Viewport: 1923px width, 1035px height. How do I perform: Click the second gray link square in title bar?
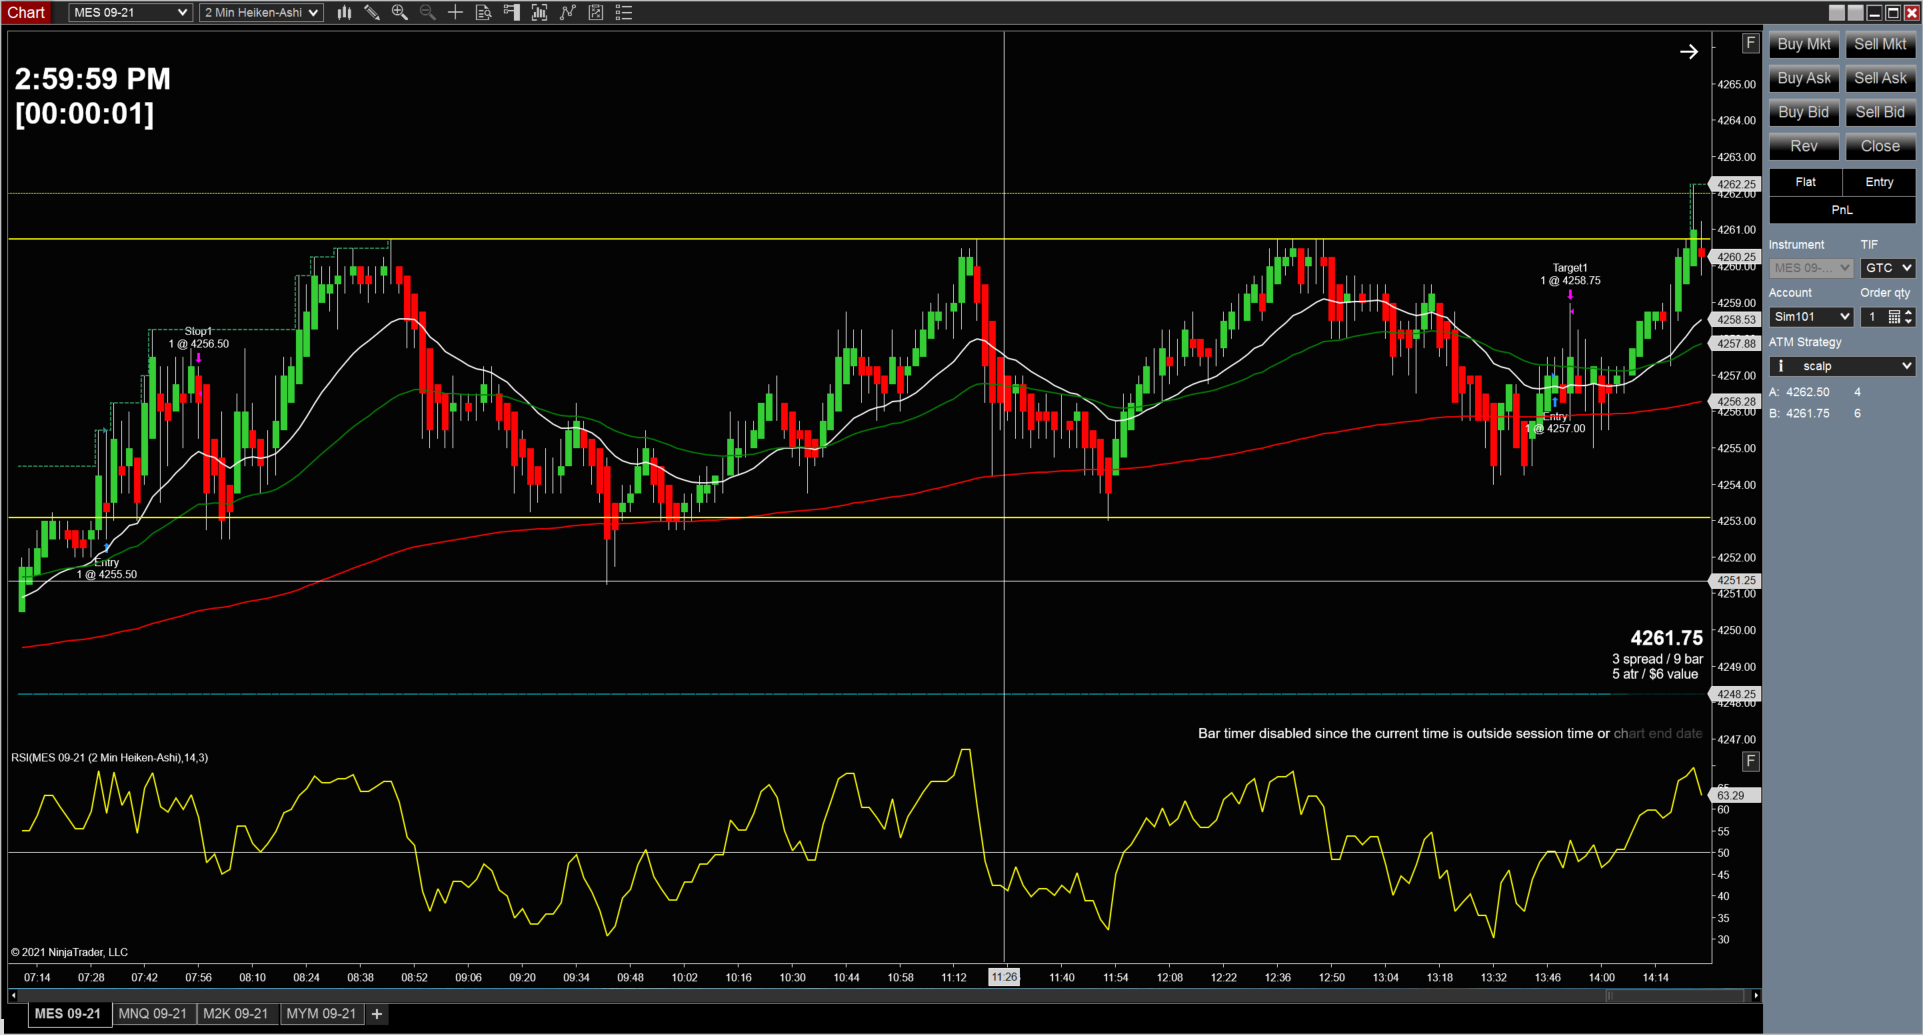point(1855,13)
